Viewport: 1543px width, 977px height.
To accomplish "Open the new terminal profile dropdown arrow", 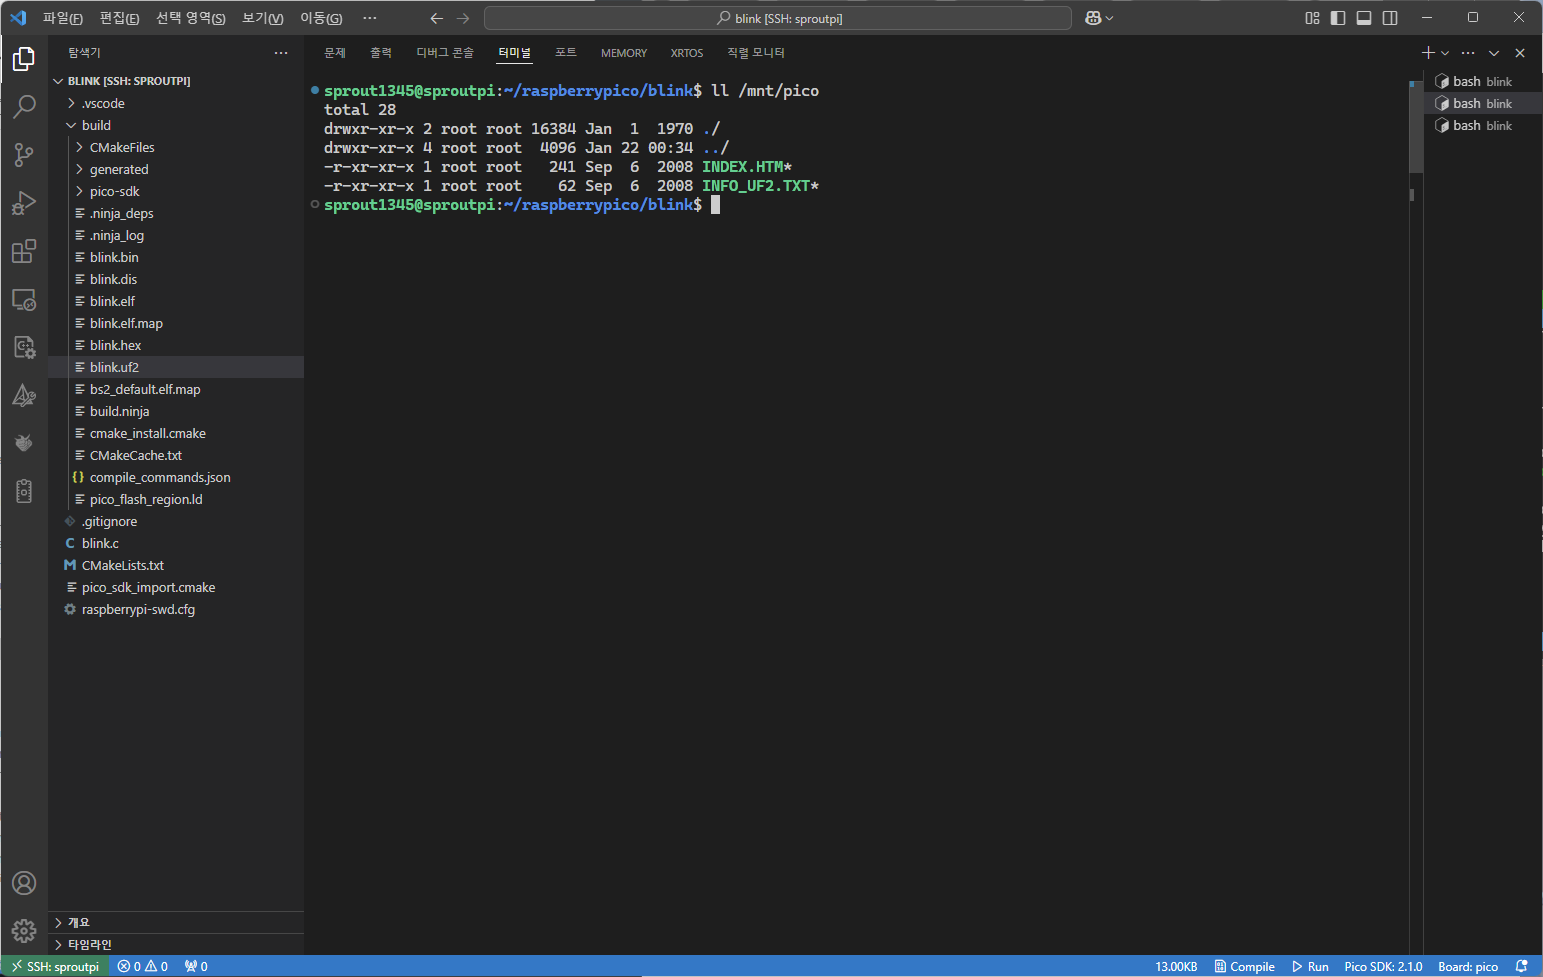I will (x=1445, y=53).
